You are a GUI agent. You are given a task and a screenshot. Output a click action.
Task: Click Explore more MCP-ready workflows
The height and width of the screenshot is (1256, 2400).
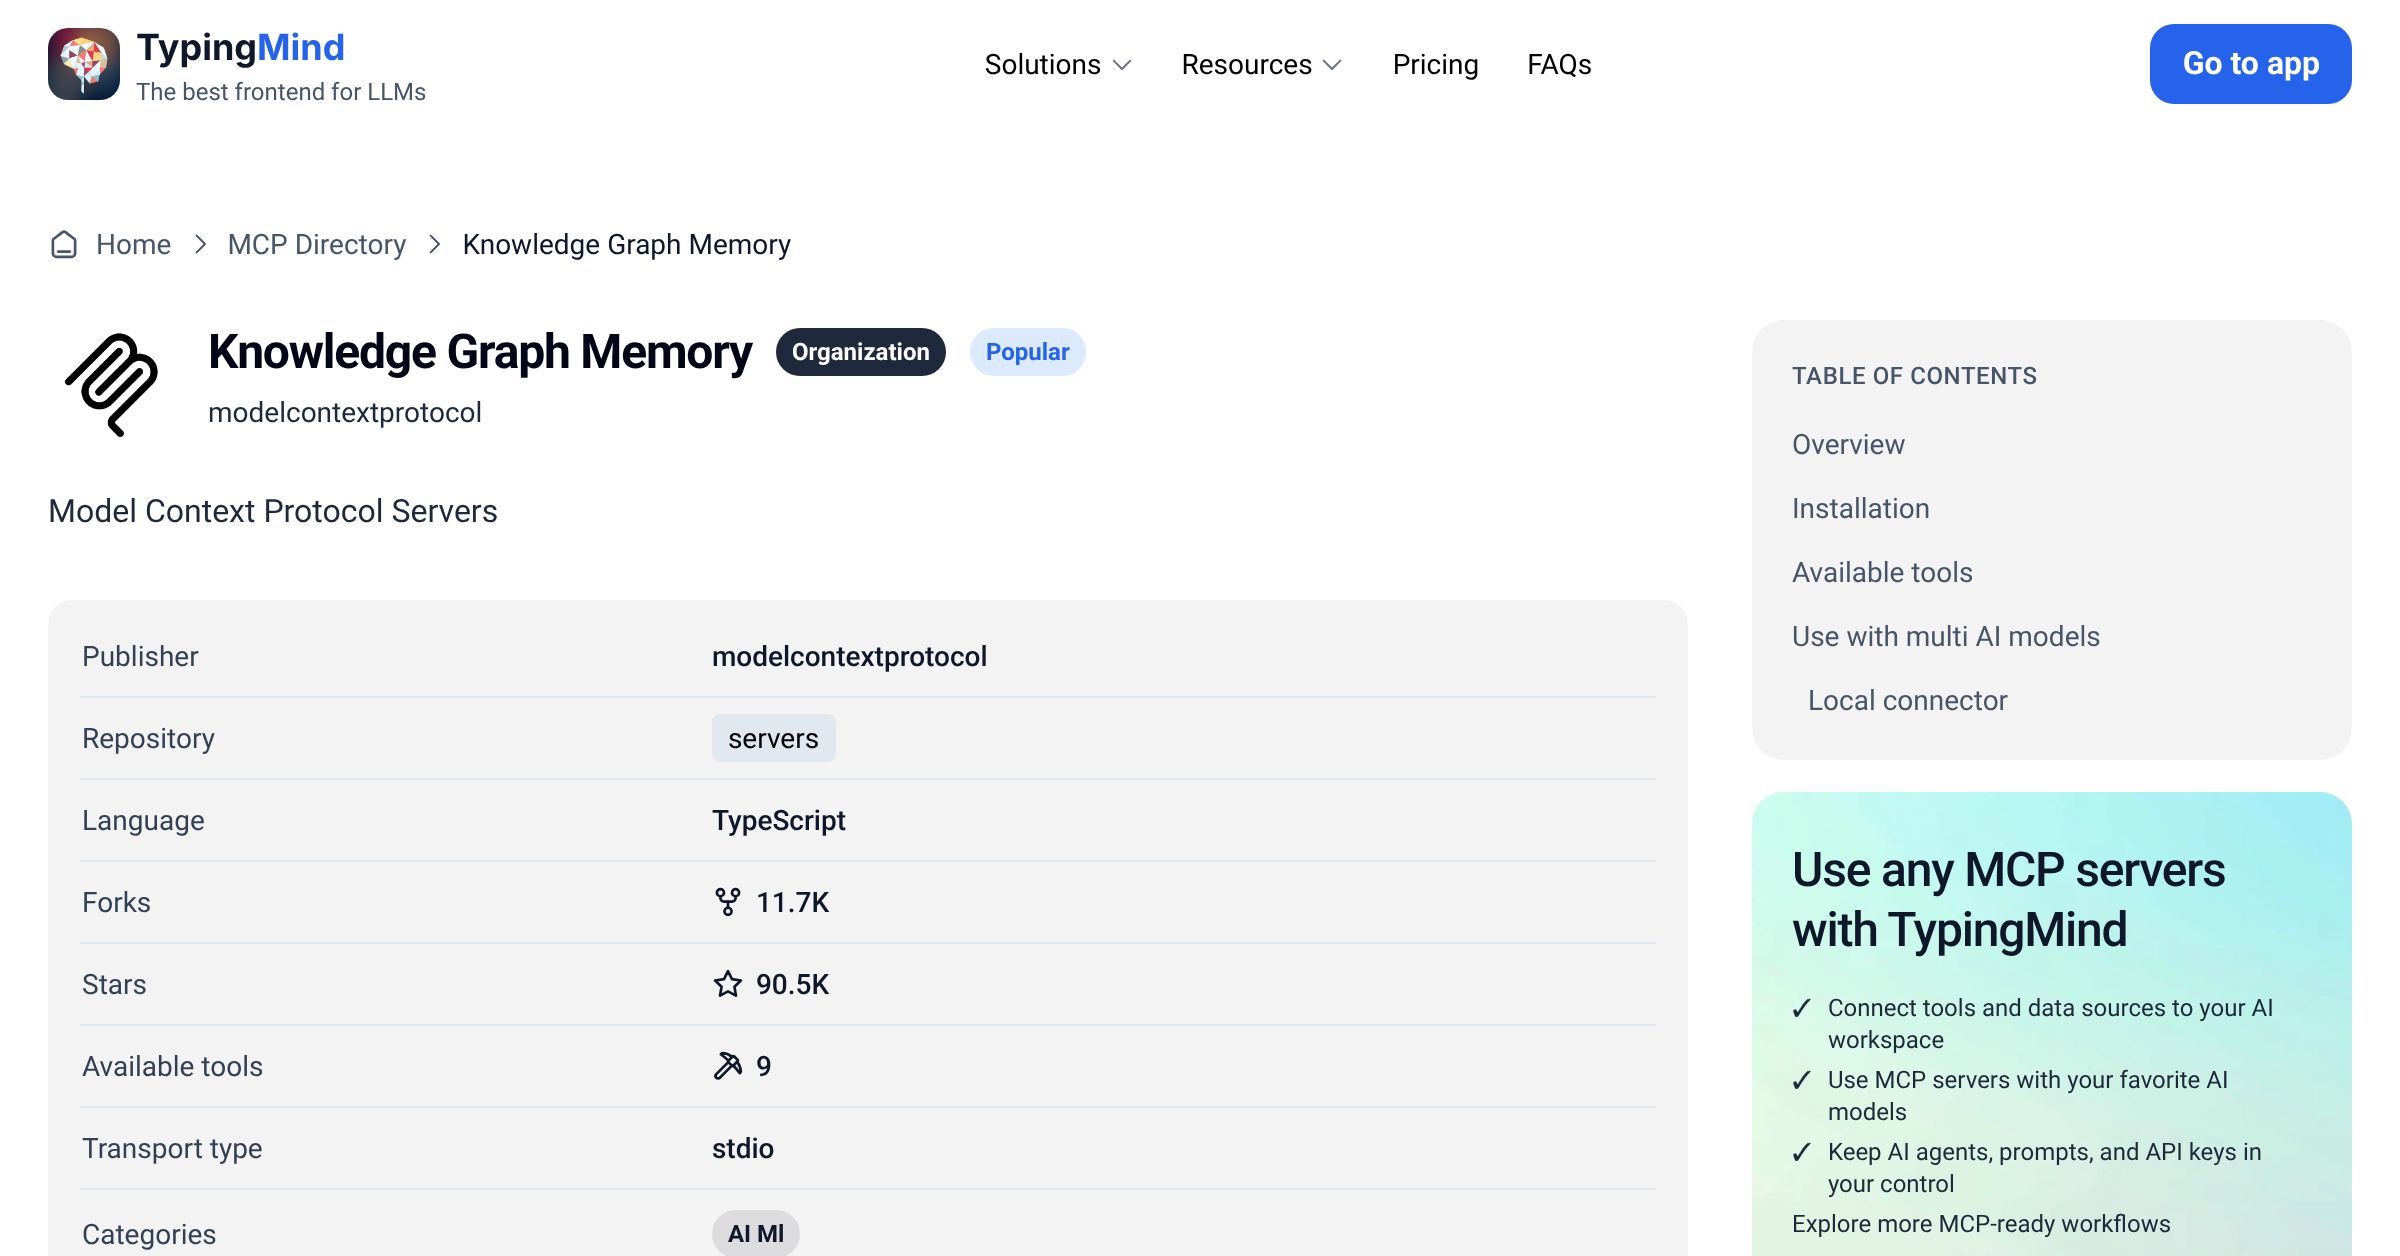point(1981,1224)
